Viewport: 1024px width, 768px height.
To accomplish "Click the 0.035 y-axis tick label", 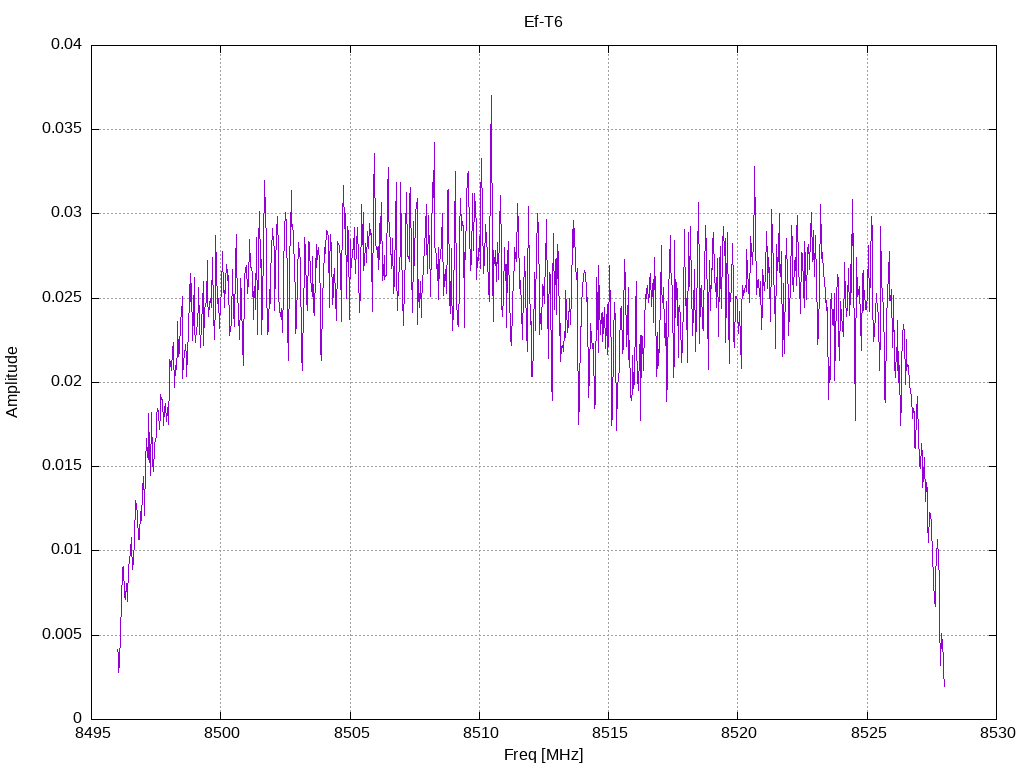I will 62,129.
